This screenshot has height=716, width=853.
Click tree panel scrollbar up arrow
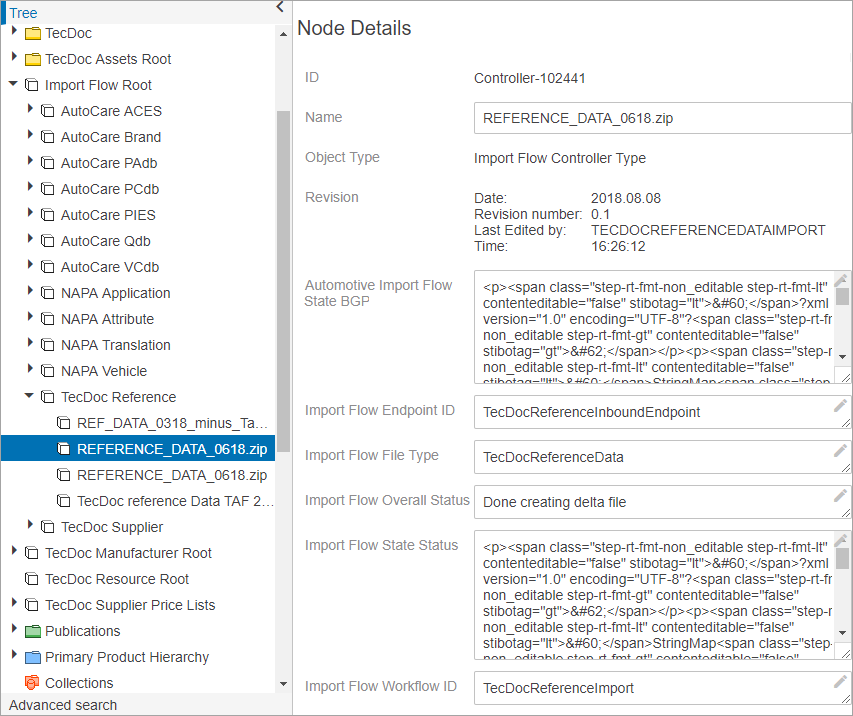click(283, 34)
